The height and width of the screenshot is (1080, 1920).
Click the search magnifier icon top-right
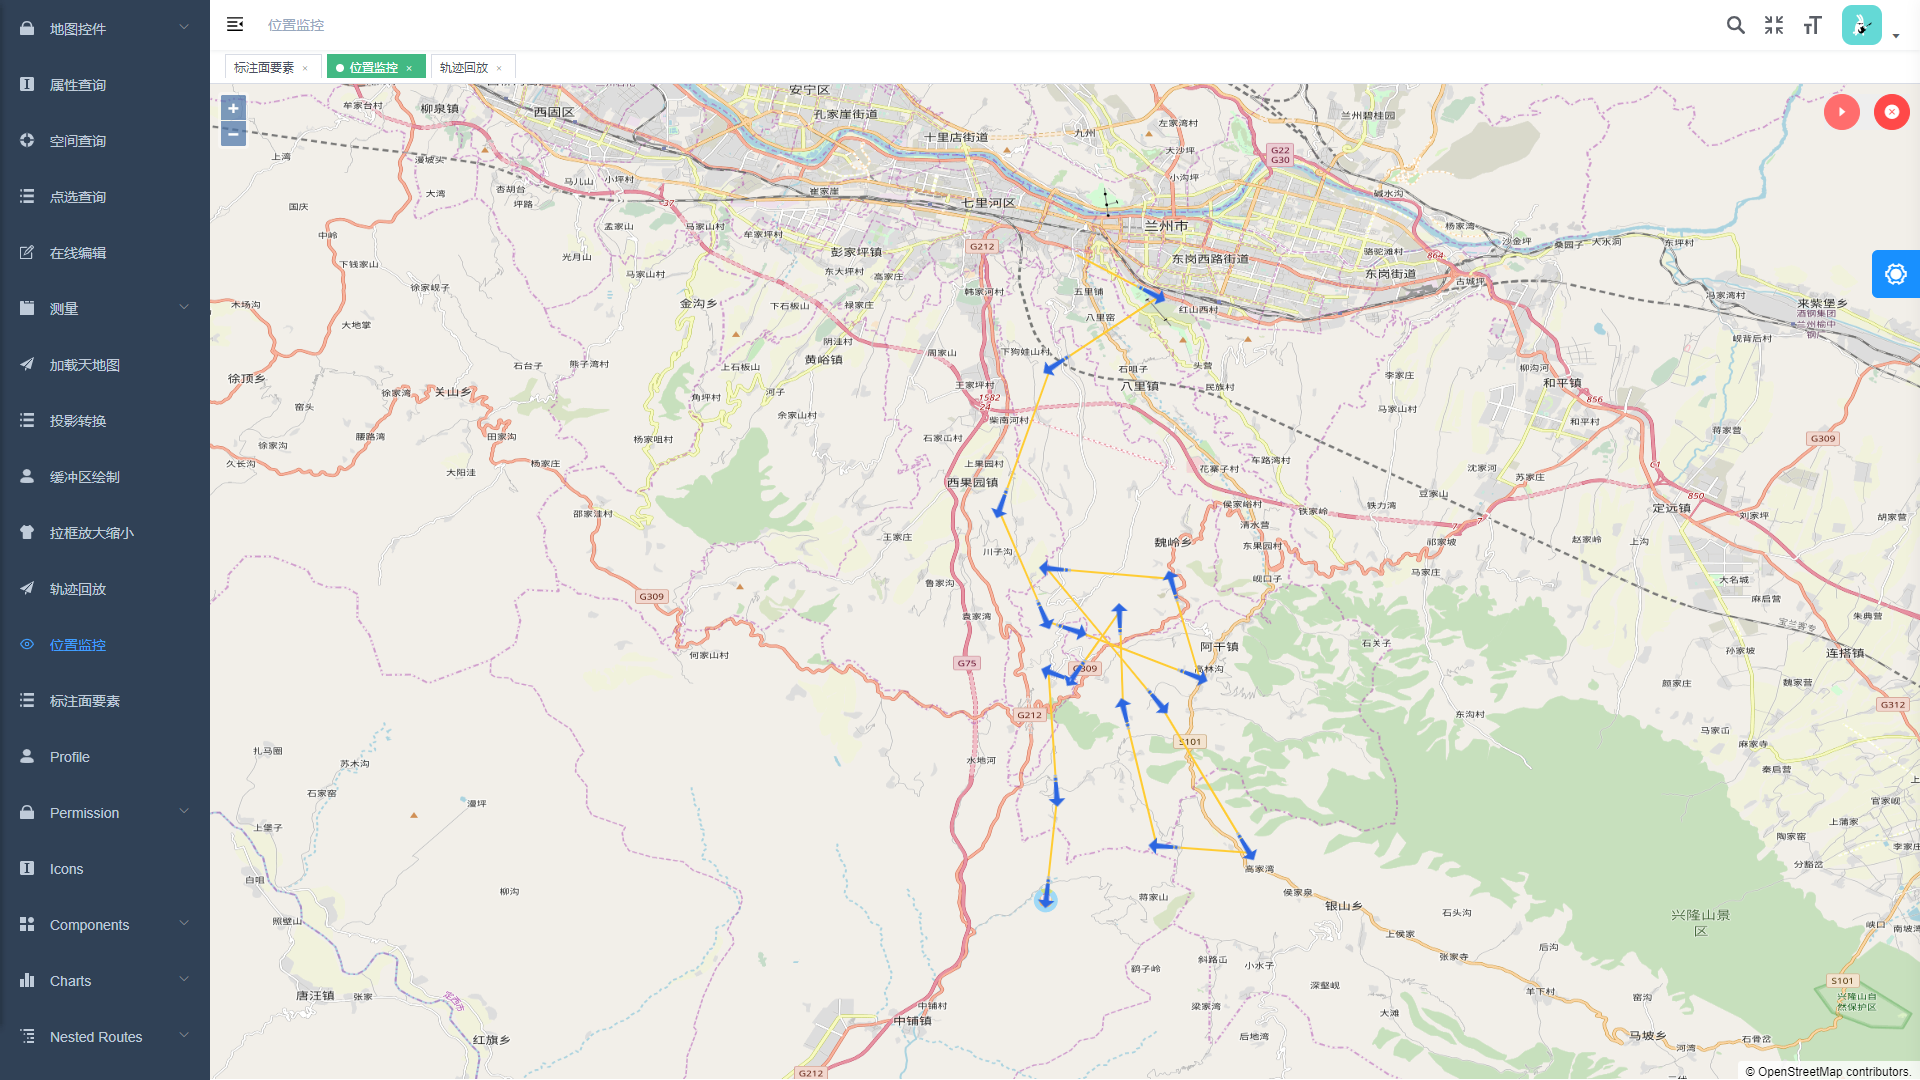[x=1737, y=24]
